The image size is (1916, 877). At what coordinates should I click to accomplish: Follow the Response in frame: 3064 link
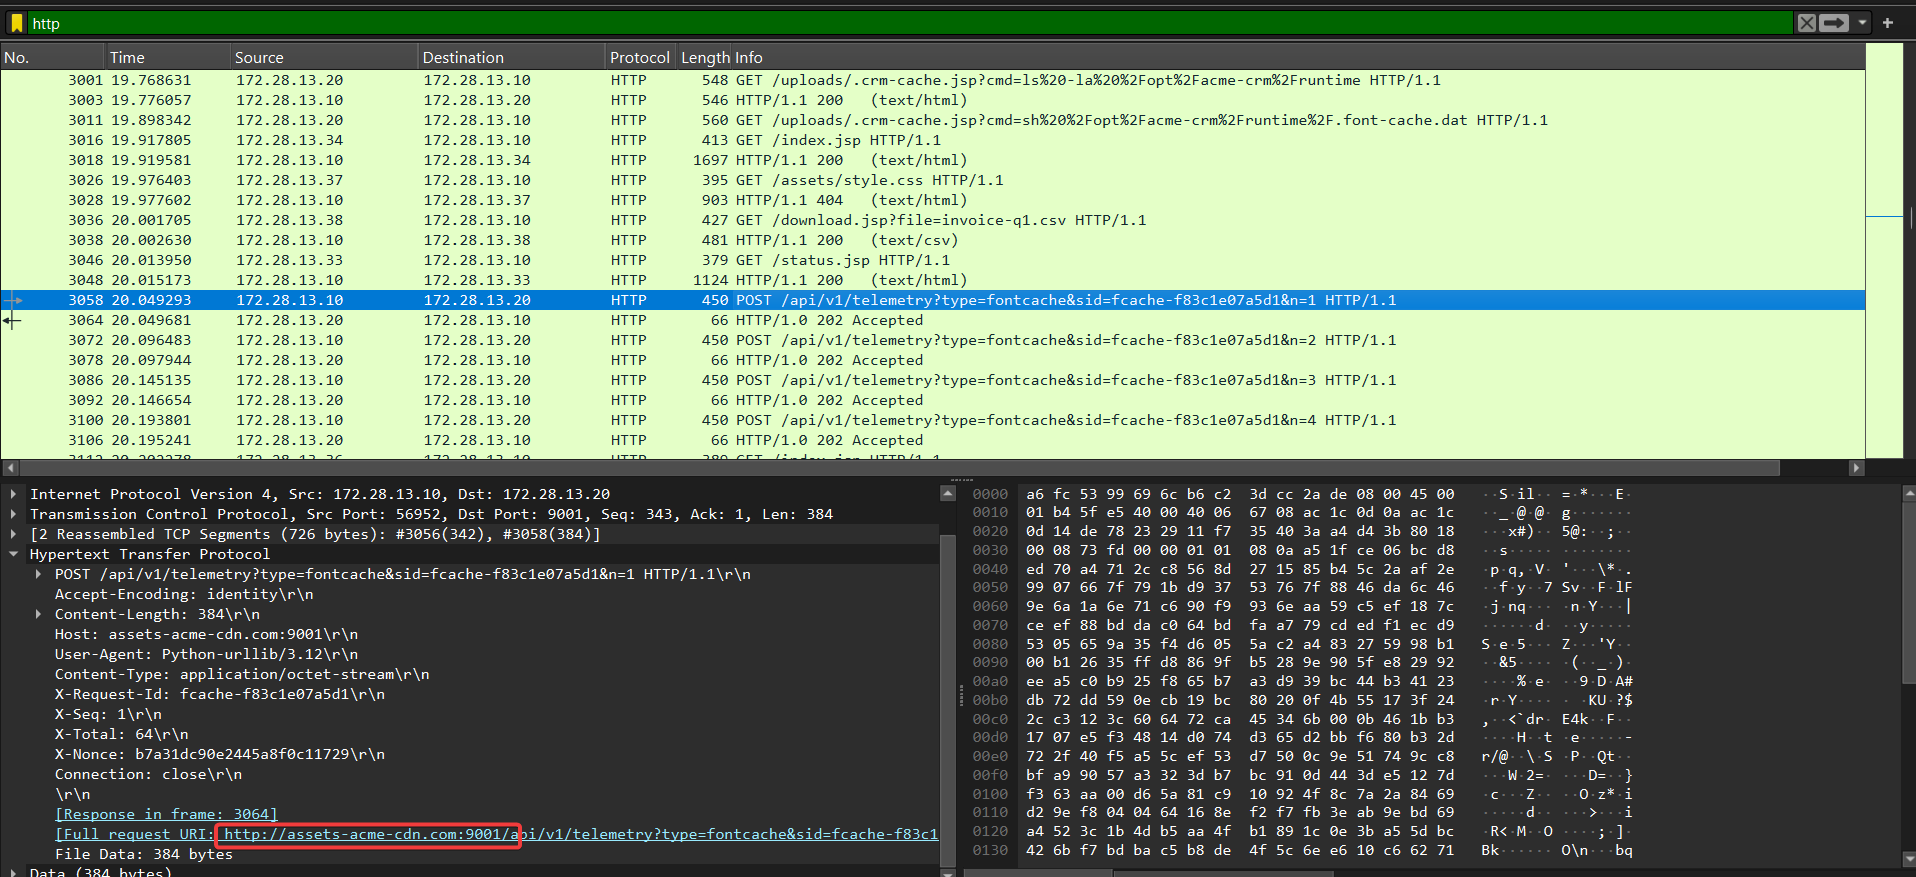(166, 814)
